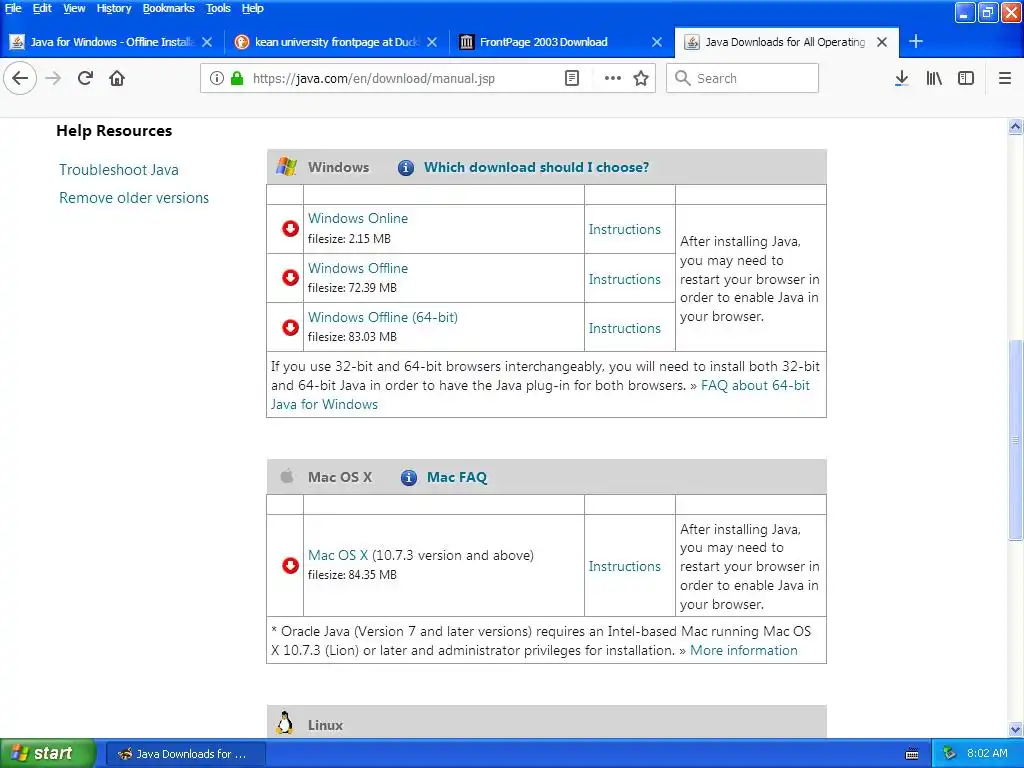Open the Tools menu
This screenshot has height=768, width=1024.
pos(218,8)
